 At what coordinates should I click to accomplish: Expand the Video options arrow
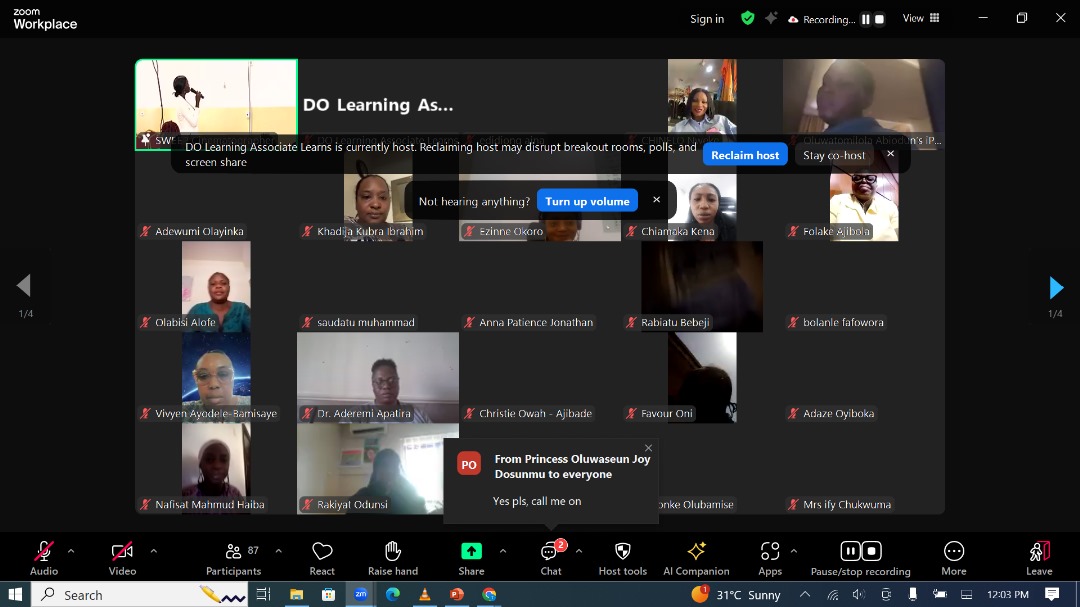tap(153, 551)
